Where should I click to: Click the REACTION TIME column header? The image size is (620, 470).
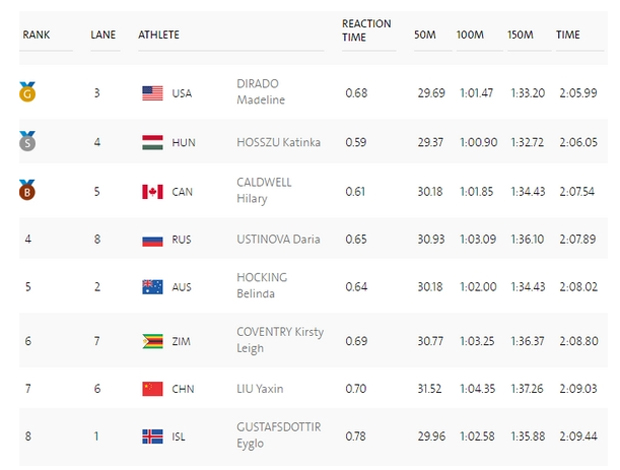[x=367, y=30]
